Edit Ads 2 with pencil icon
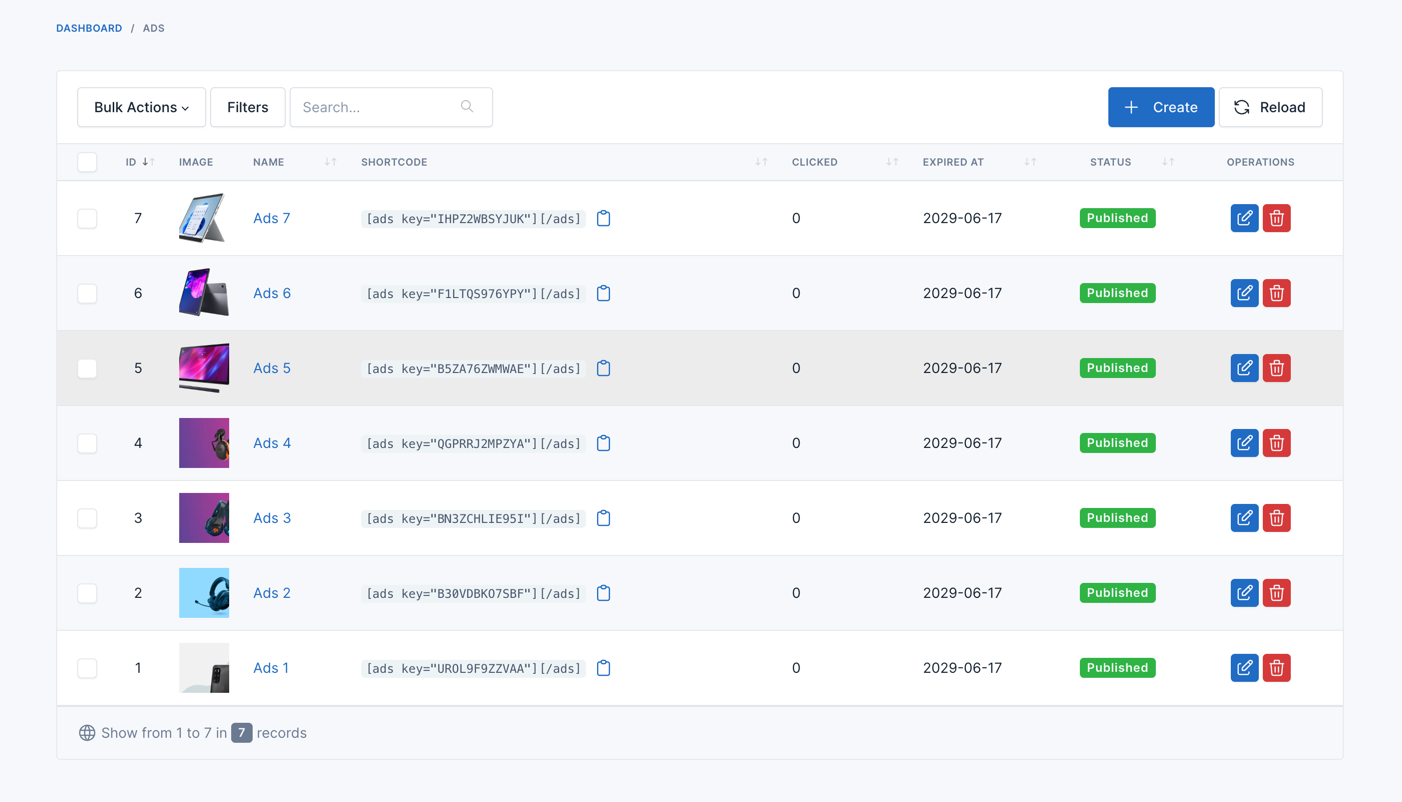This screenshot has height=802, width=1402. click(x=1244, y=593)
